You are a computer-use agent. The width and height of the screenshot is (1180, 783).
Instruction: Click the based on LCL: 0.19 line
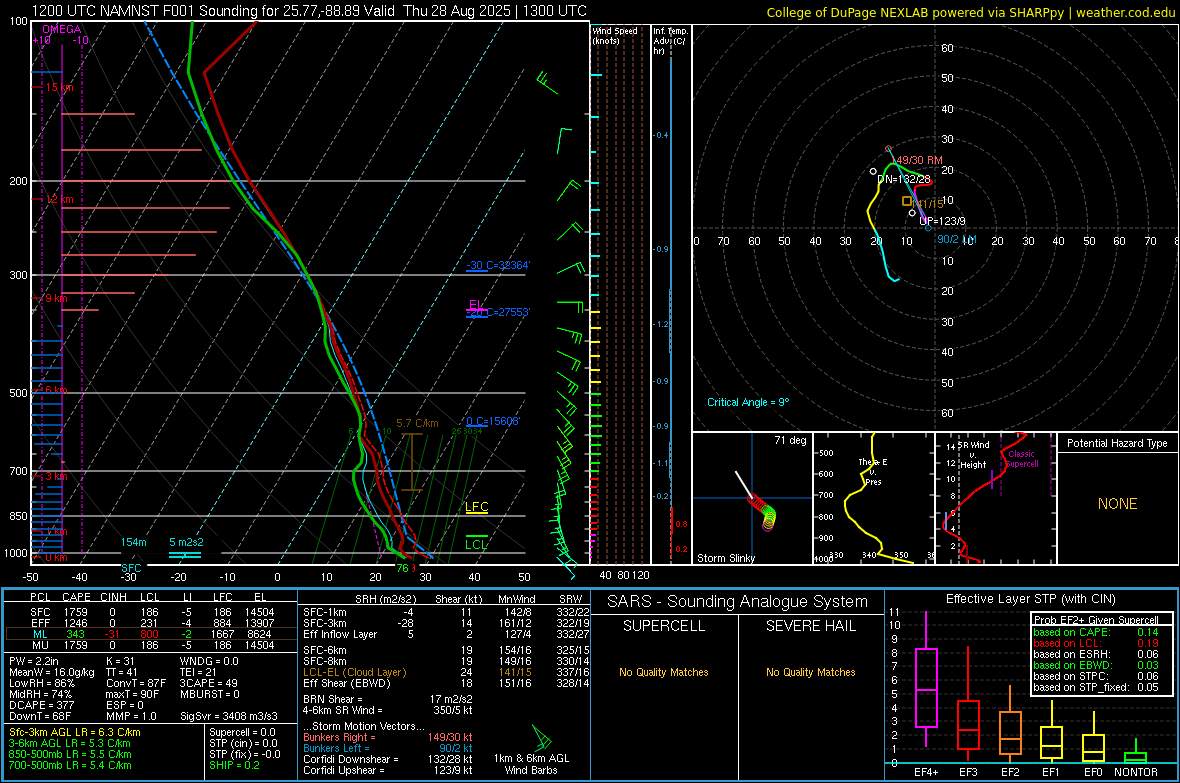pos(1096,643)
